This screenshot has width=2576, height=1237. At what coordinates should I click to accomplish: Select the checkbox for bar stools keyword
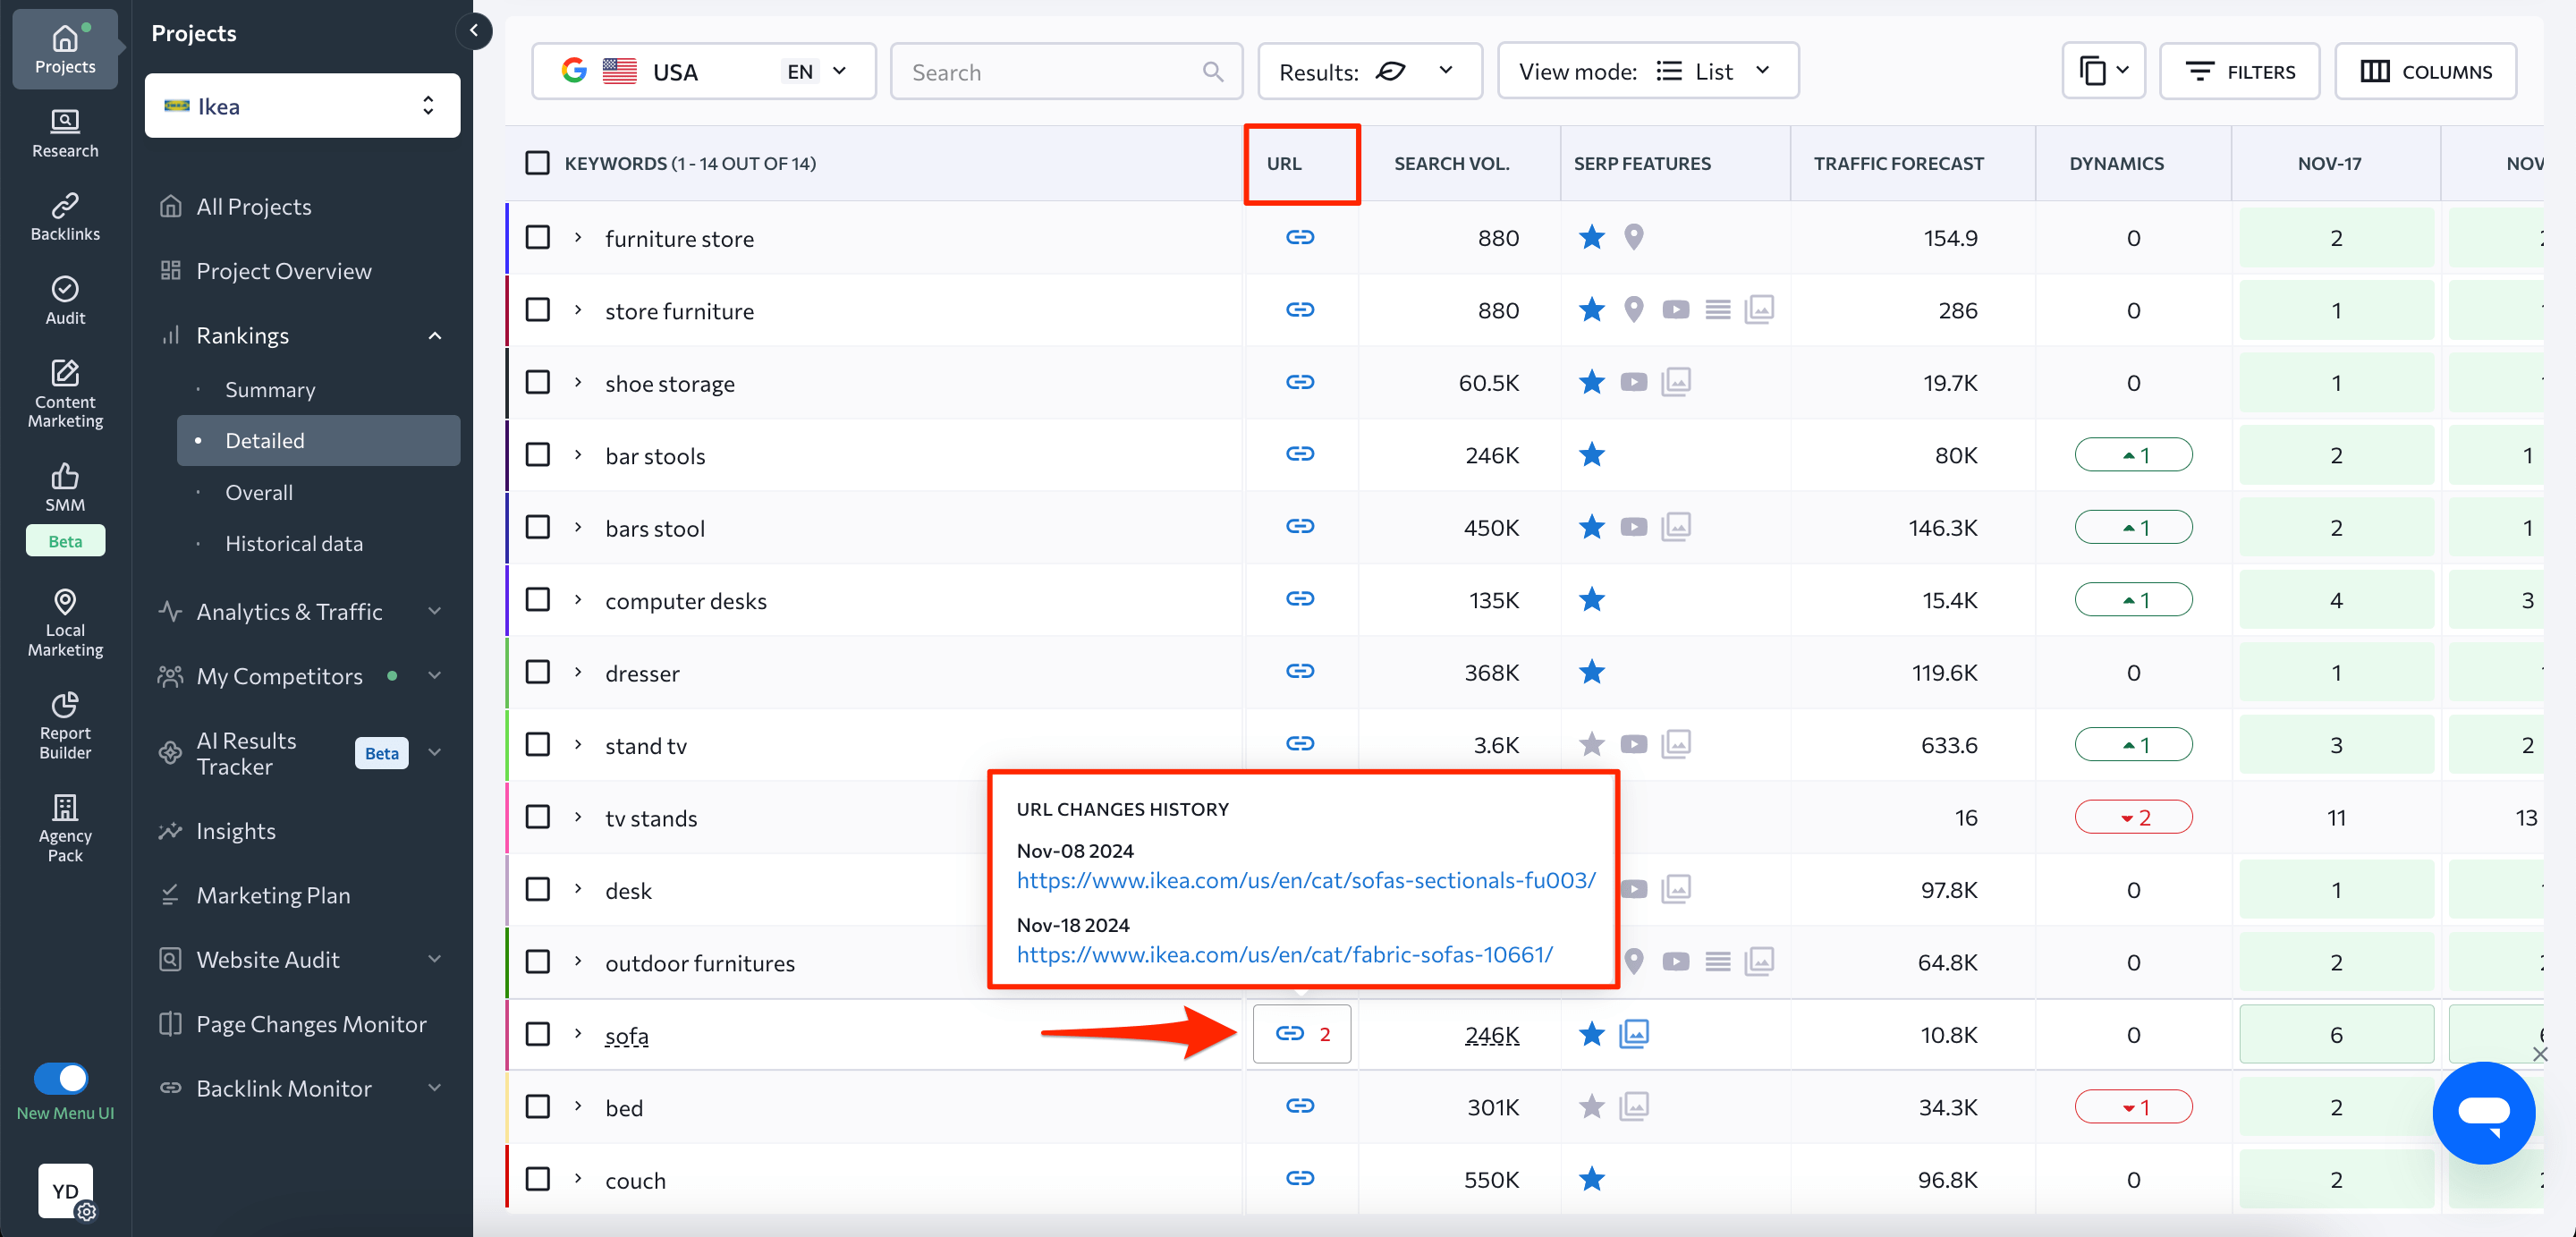click(x=537, y=454)
